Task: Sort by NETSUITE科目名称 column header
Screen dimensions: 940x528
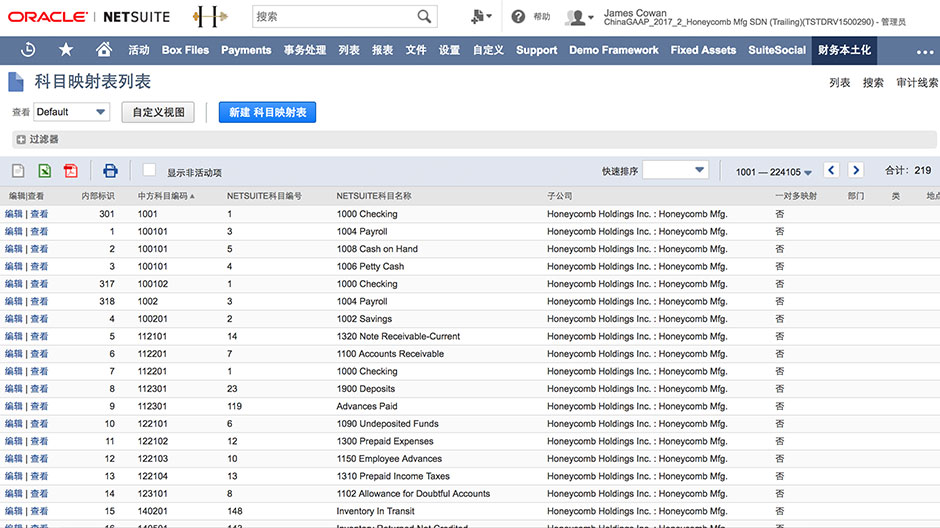Action: (373, 196)
